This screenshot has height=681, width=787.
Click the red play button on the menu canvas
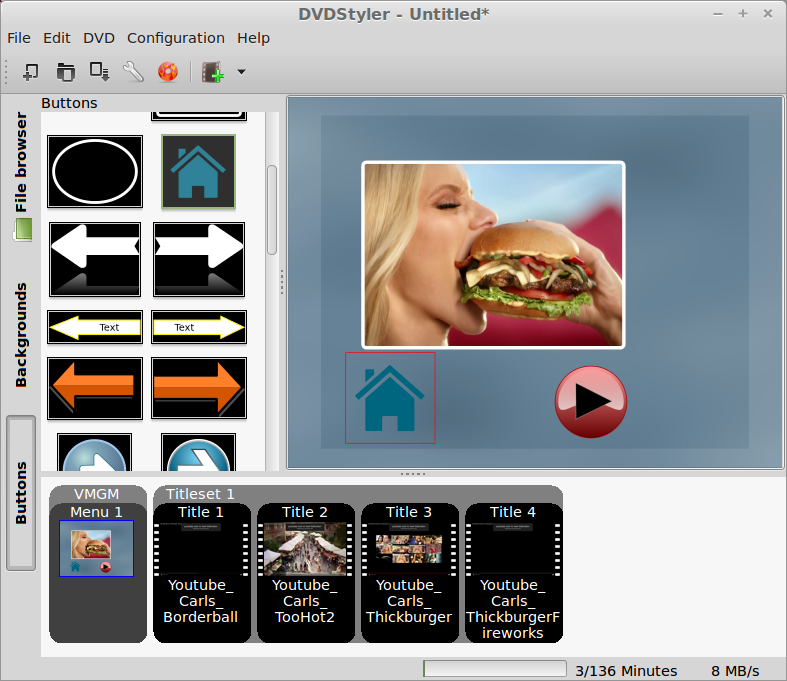point(590,402)
